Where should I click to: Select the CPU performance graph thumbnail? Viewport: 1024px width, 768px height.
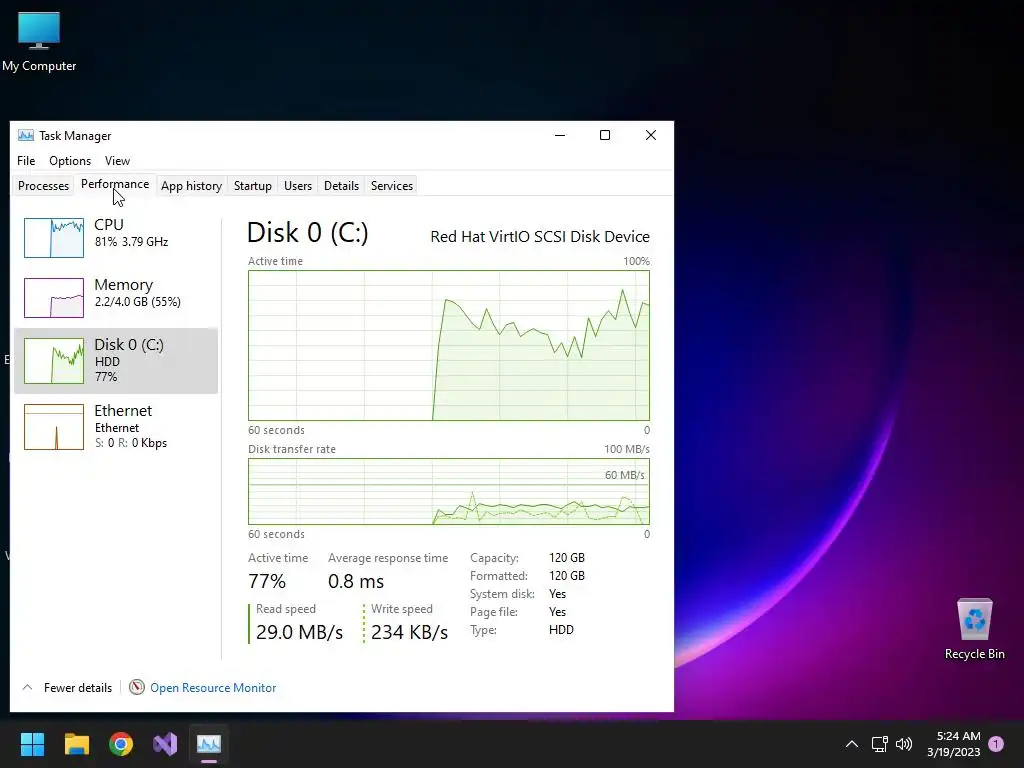click(x=54, y=238)
